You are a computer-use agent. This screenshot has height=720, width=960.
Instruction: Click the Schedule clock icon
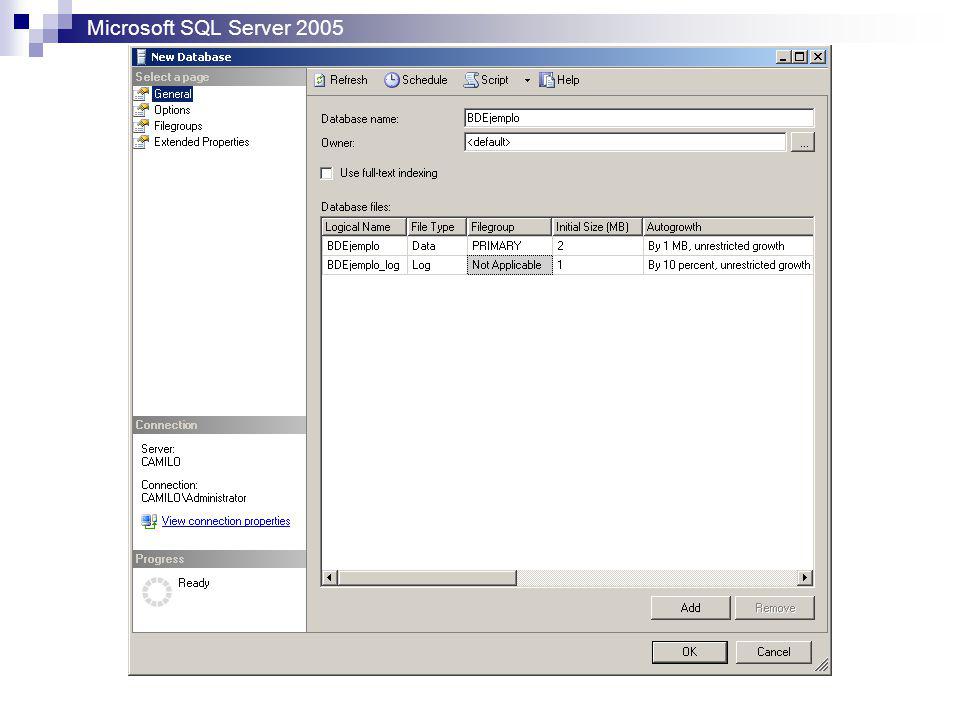[392, 80]
